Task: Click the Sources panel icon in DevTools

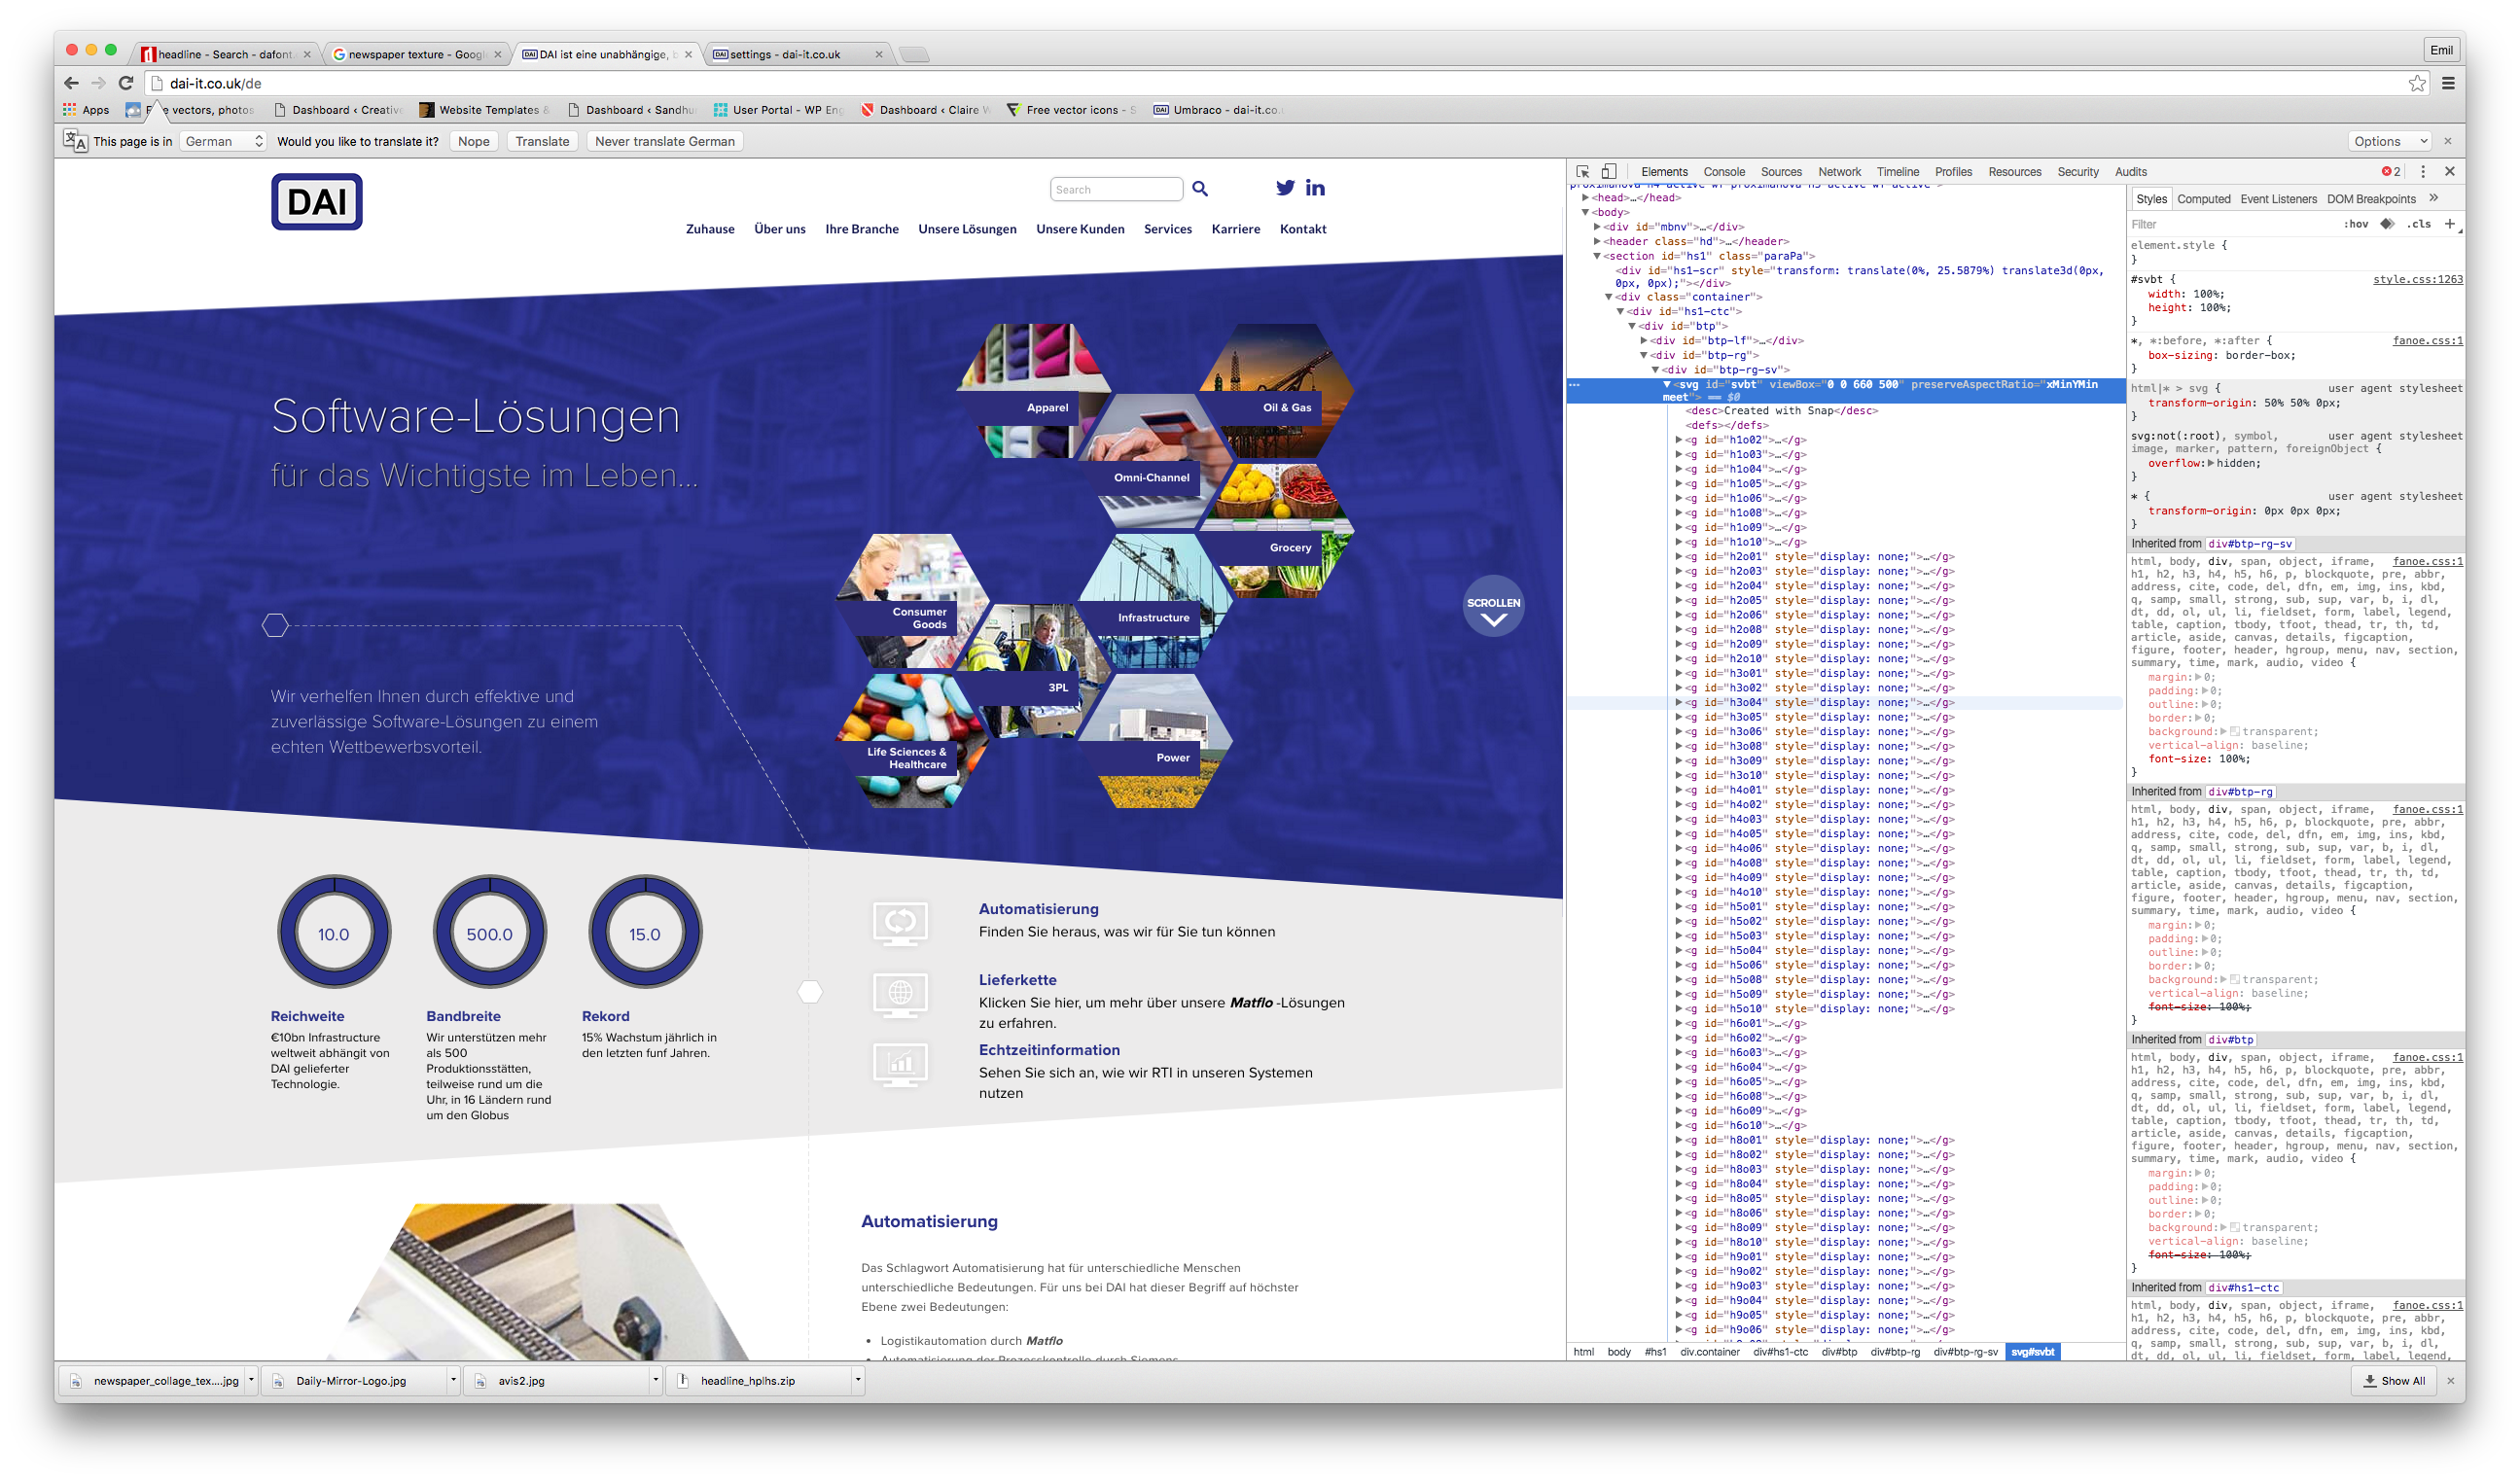Action: pyautogui.click(x=1778, y=169)
